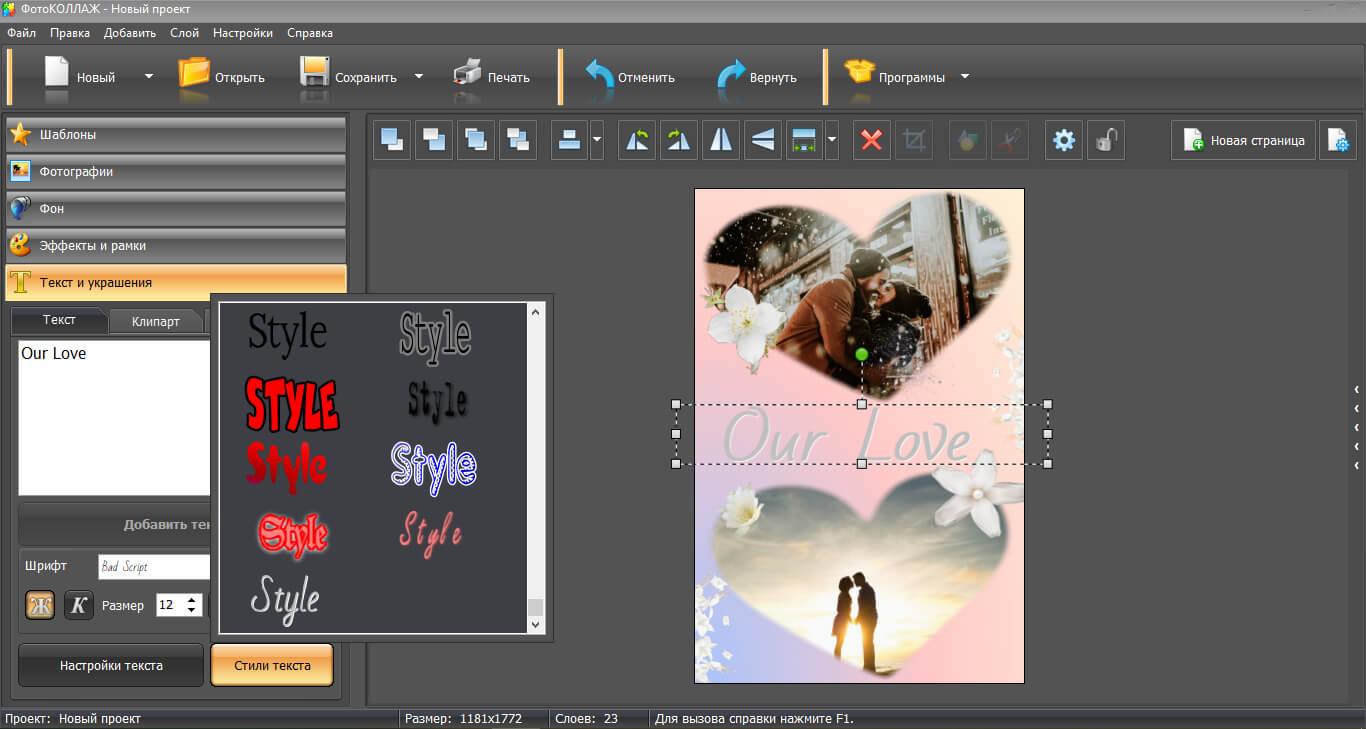Image resolution: width=1366 pixels, height=729 pixels.
Task: Open the stretch options dropdown arrow
Action: tap(831, 140)
